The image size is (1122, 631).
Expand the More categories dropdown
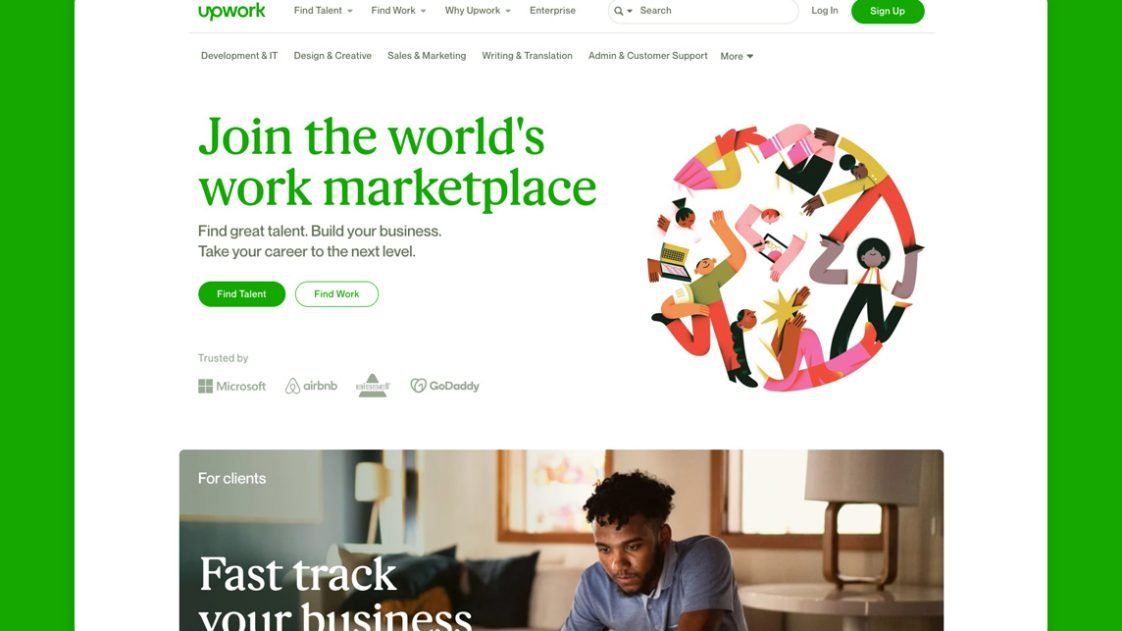tap(736, 56)
